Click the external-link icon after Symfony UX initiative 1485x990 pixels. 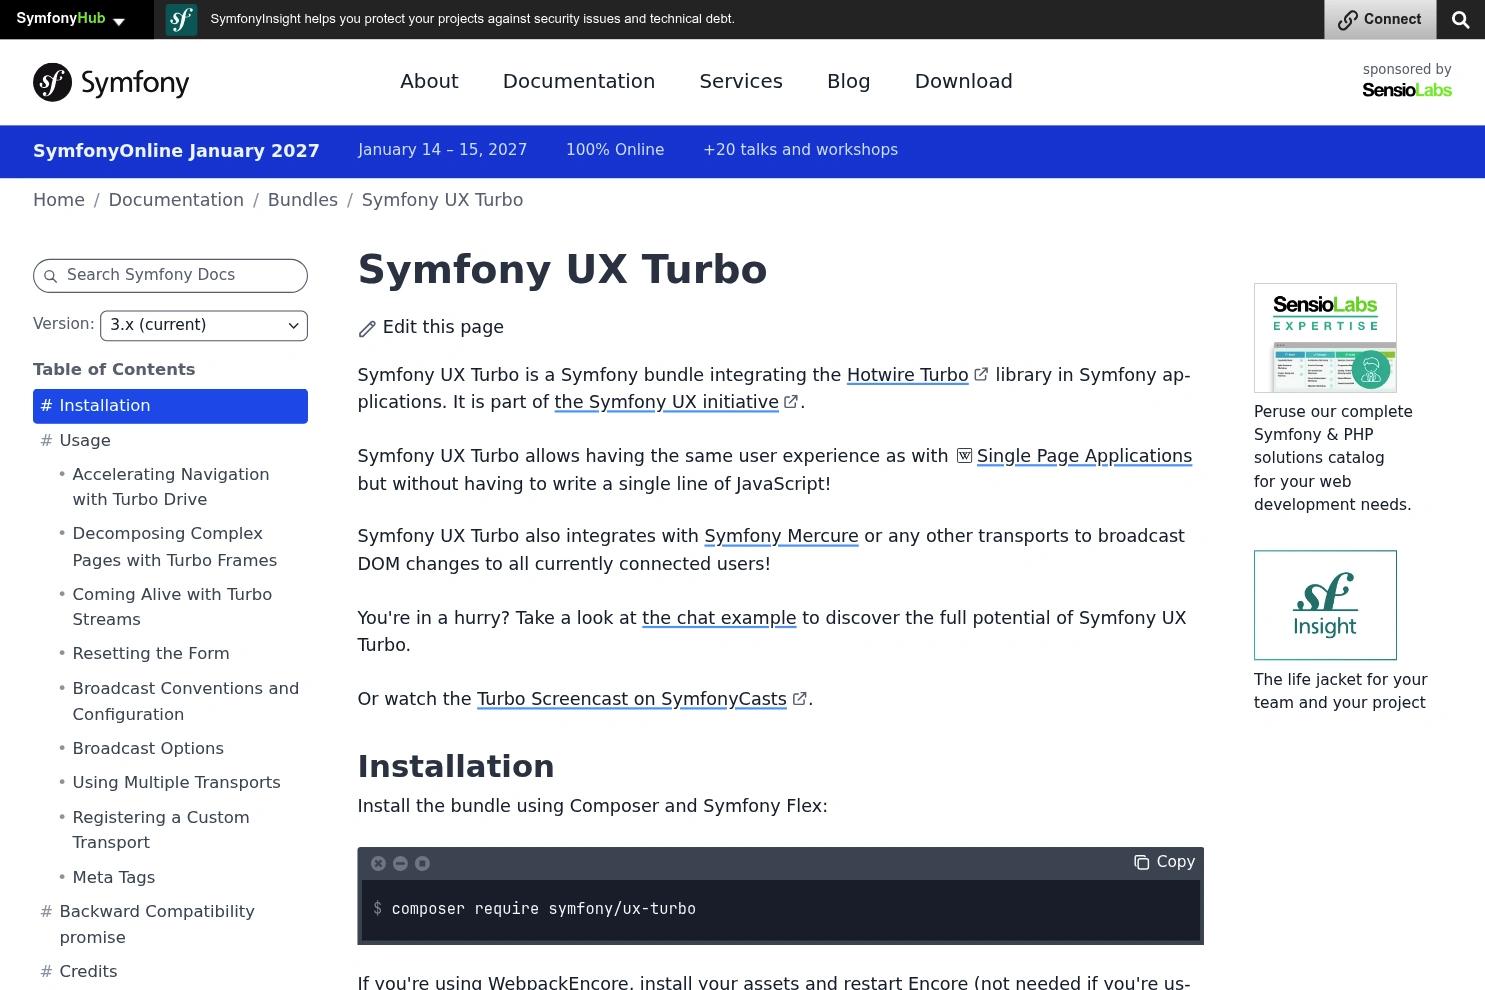791,402
